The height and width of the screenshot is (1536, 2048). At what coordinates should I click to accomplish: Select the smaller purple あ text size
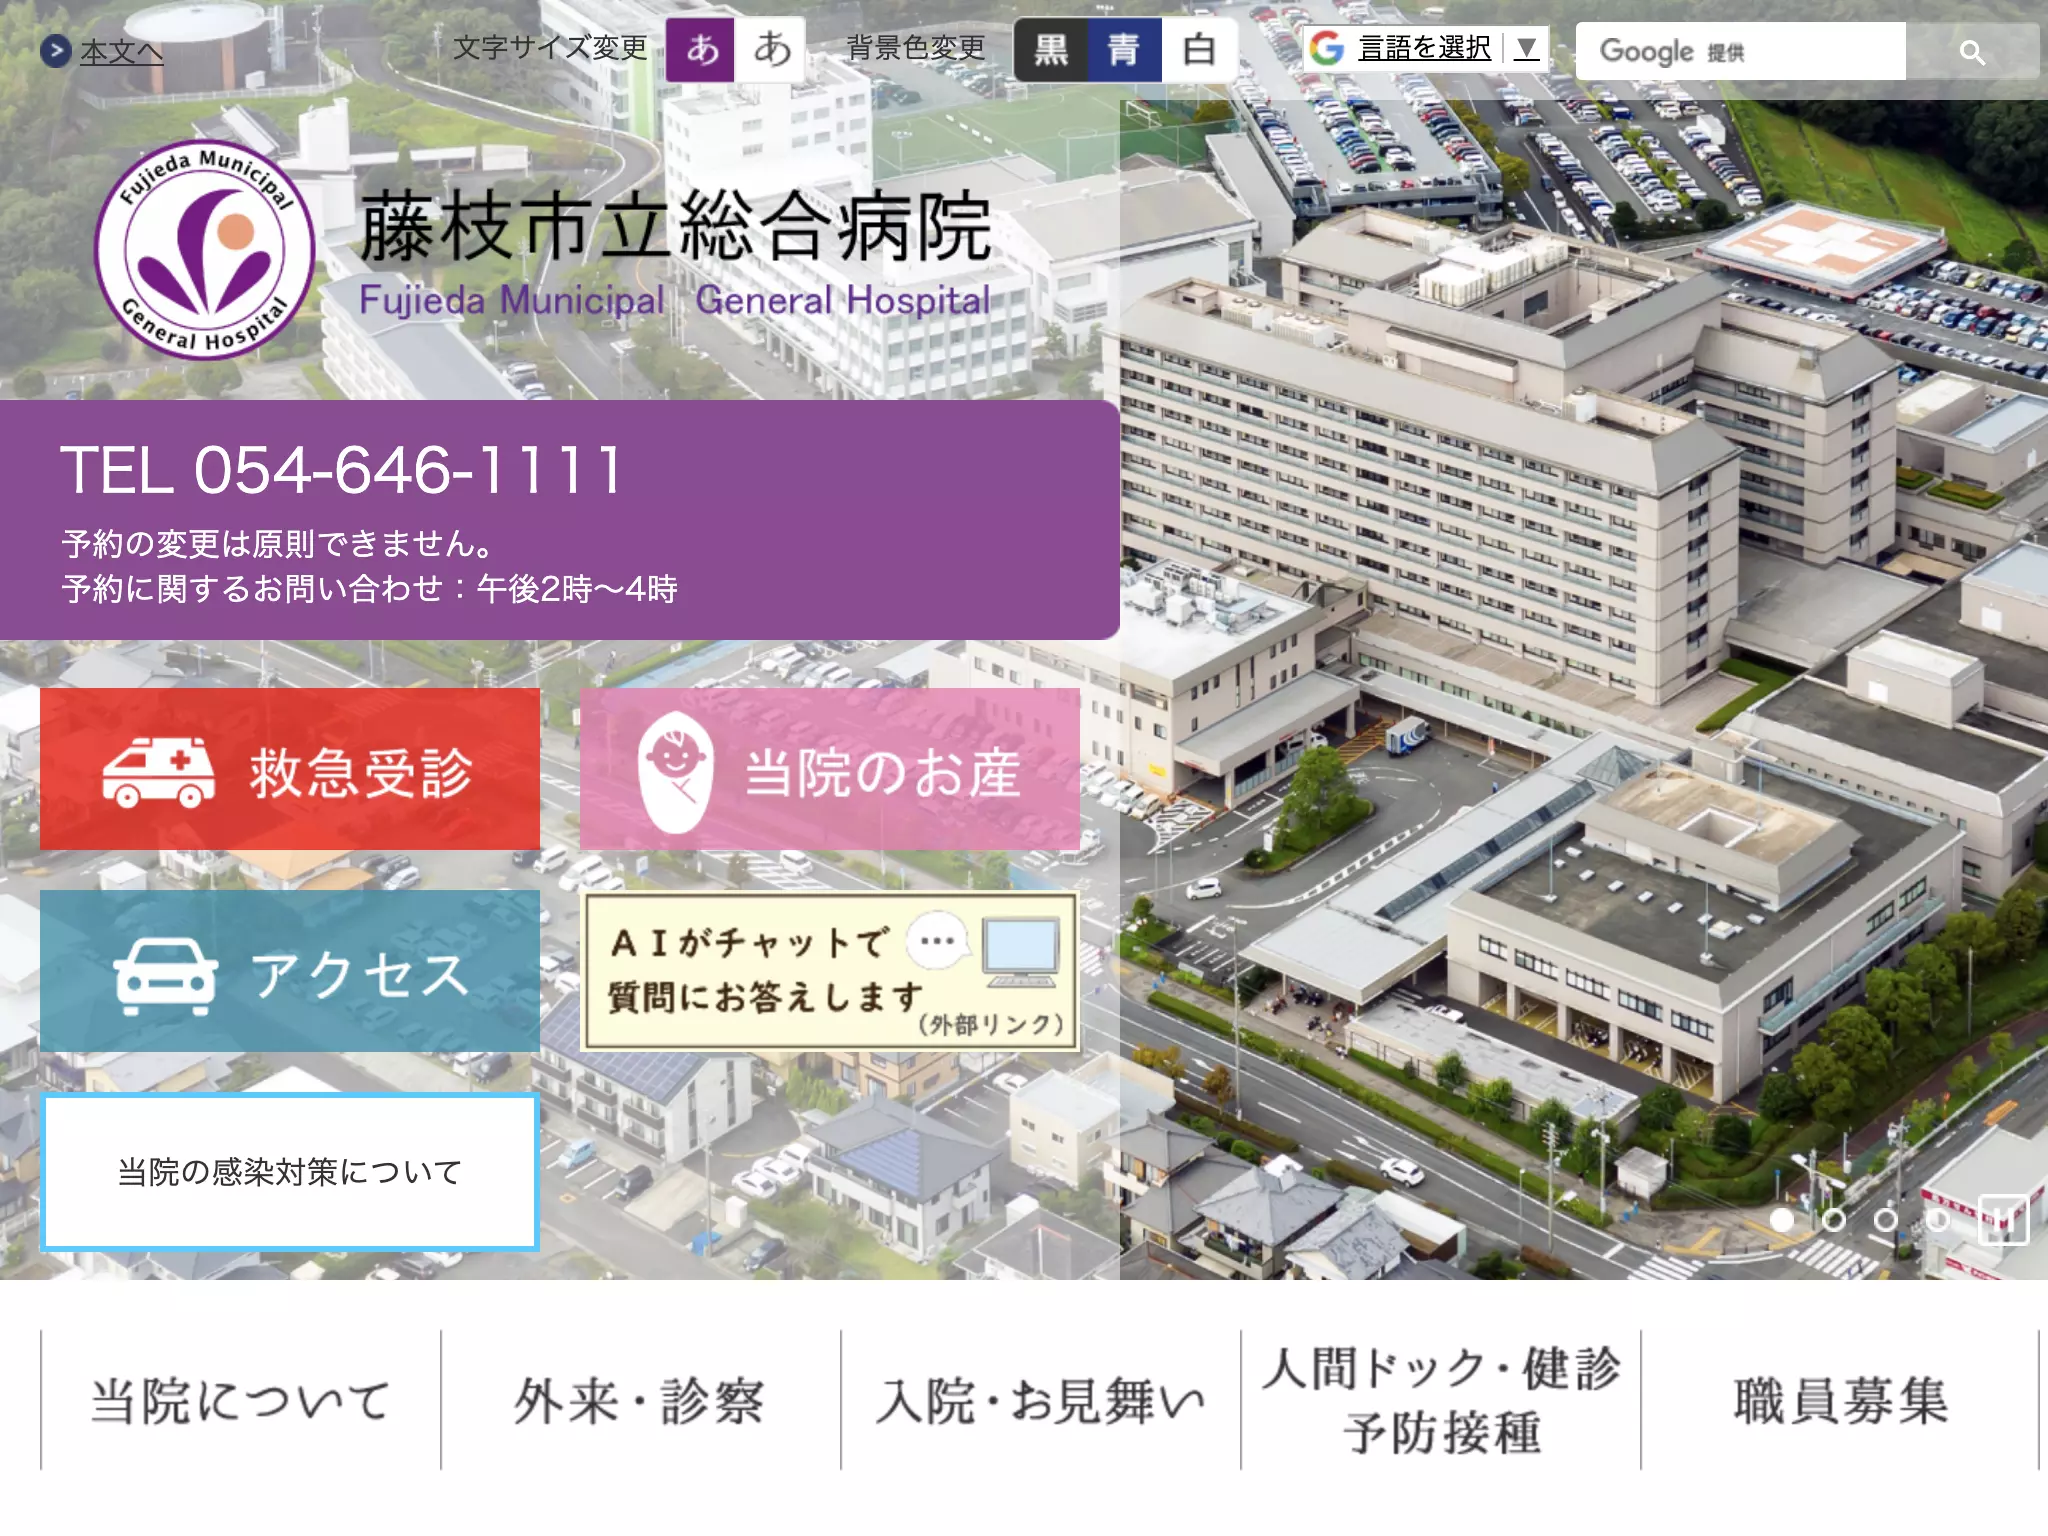point(701,49)
